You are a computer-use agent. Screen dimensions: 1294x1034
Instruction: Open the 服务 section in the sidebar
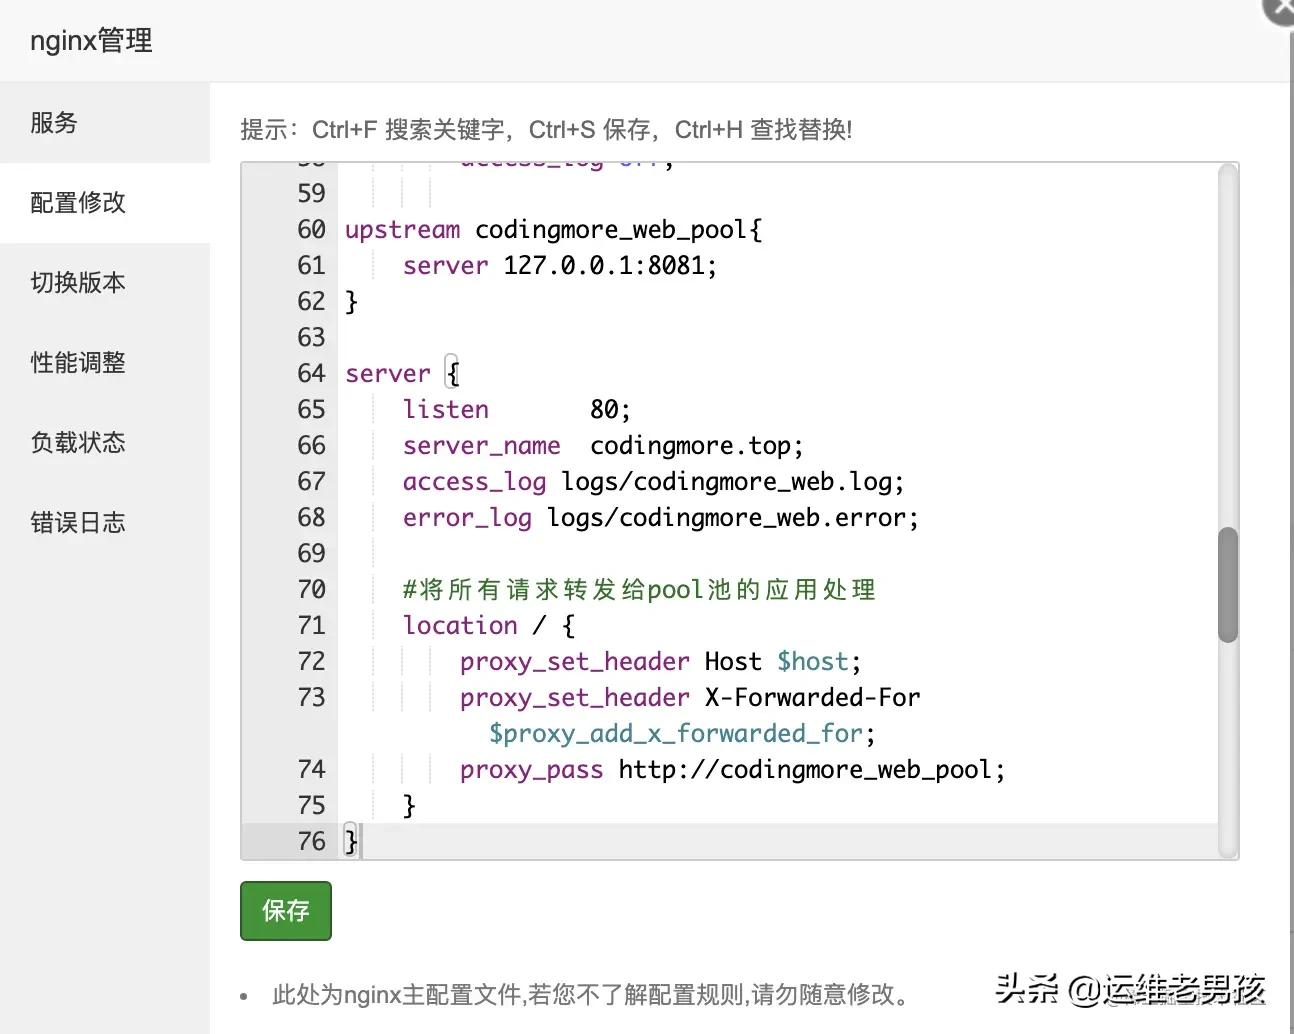(x=53, y=122)
